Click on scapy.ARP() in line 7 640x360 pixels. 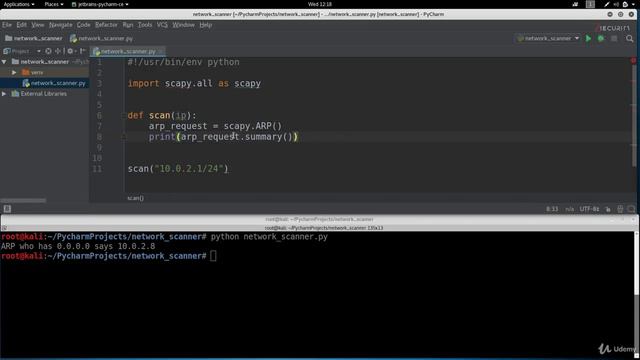(x=253, y=126)
